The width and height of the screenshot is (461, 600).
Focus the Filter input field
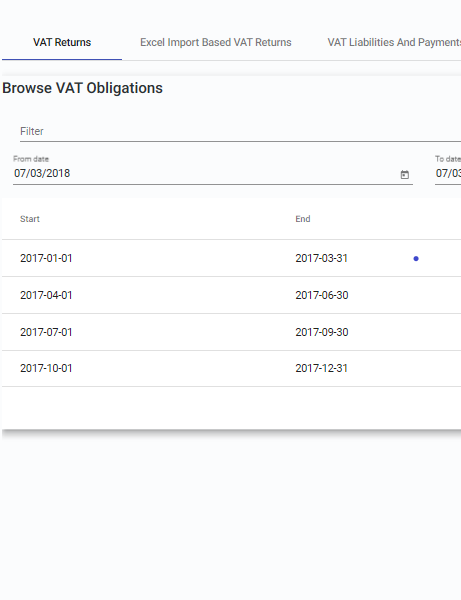point(240,131)
